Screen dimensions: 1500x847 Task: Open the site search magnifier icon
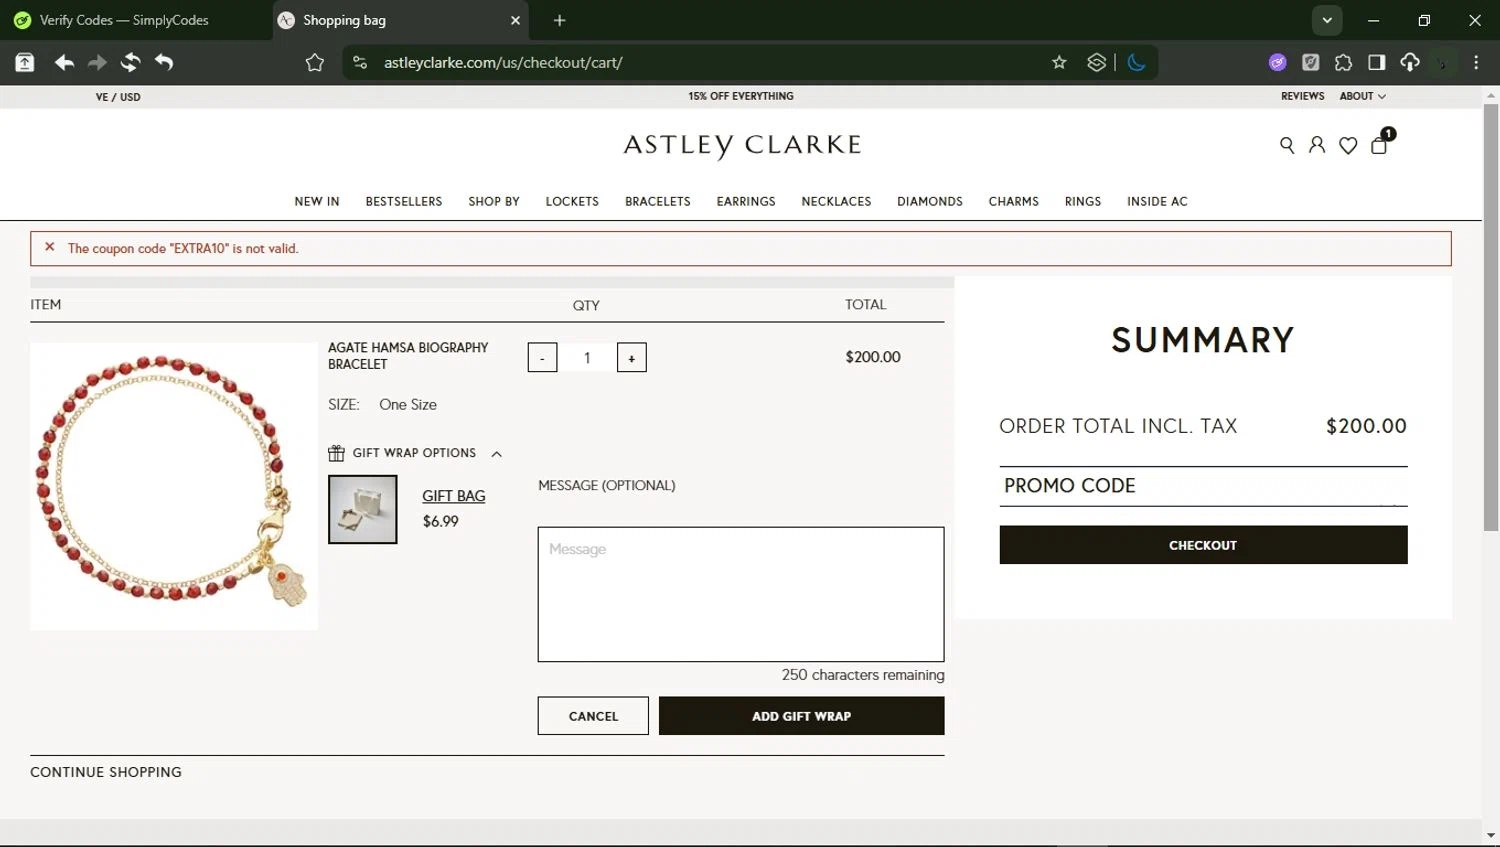click(1287, 145)
